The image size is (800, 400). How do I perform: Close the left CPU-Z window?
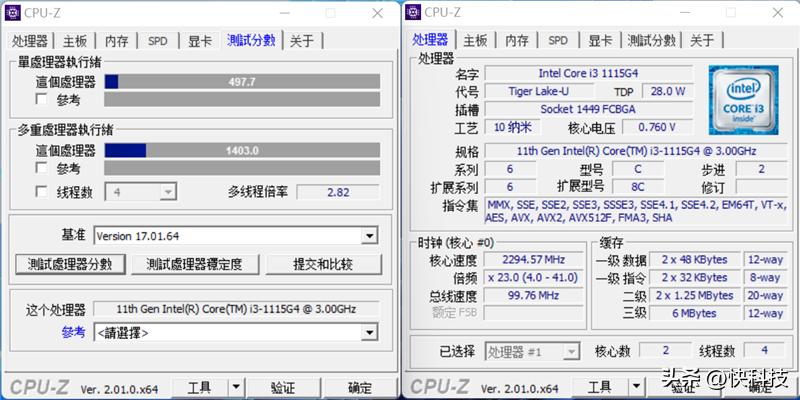click(377, 13)
